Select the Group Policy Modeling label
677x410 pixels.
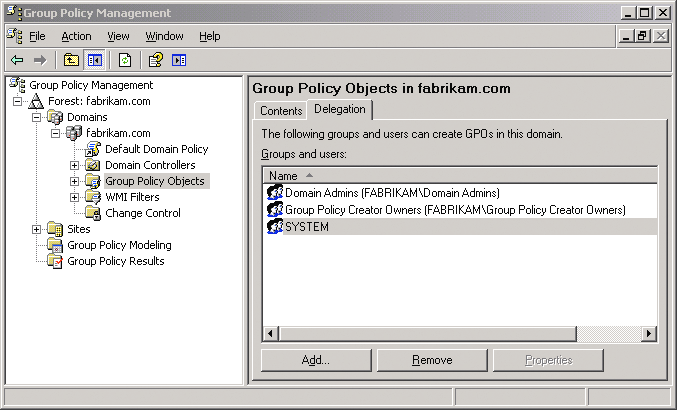point(119,245)
